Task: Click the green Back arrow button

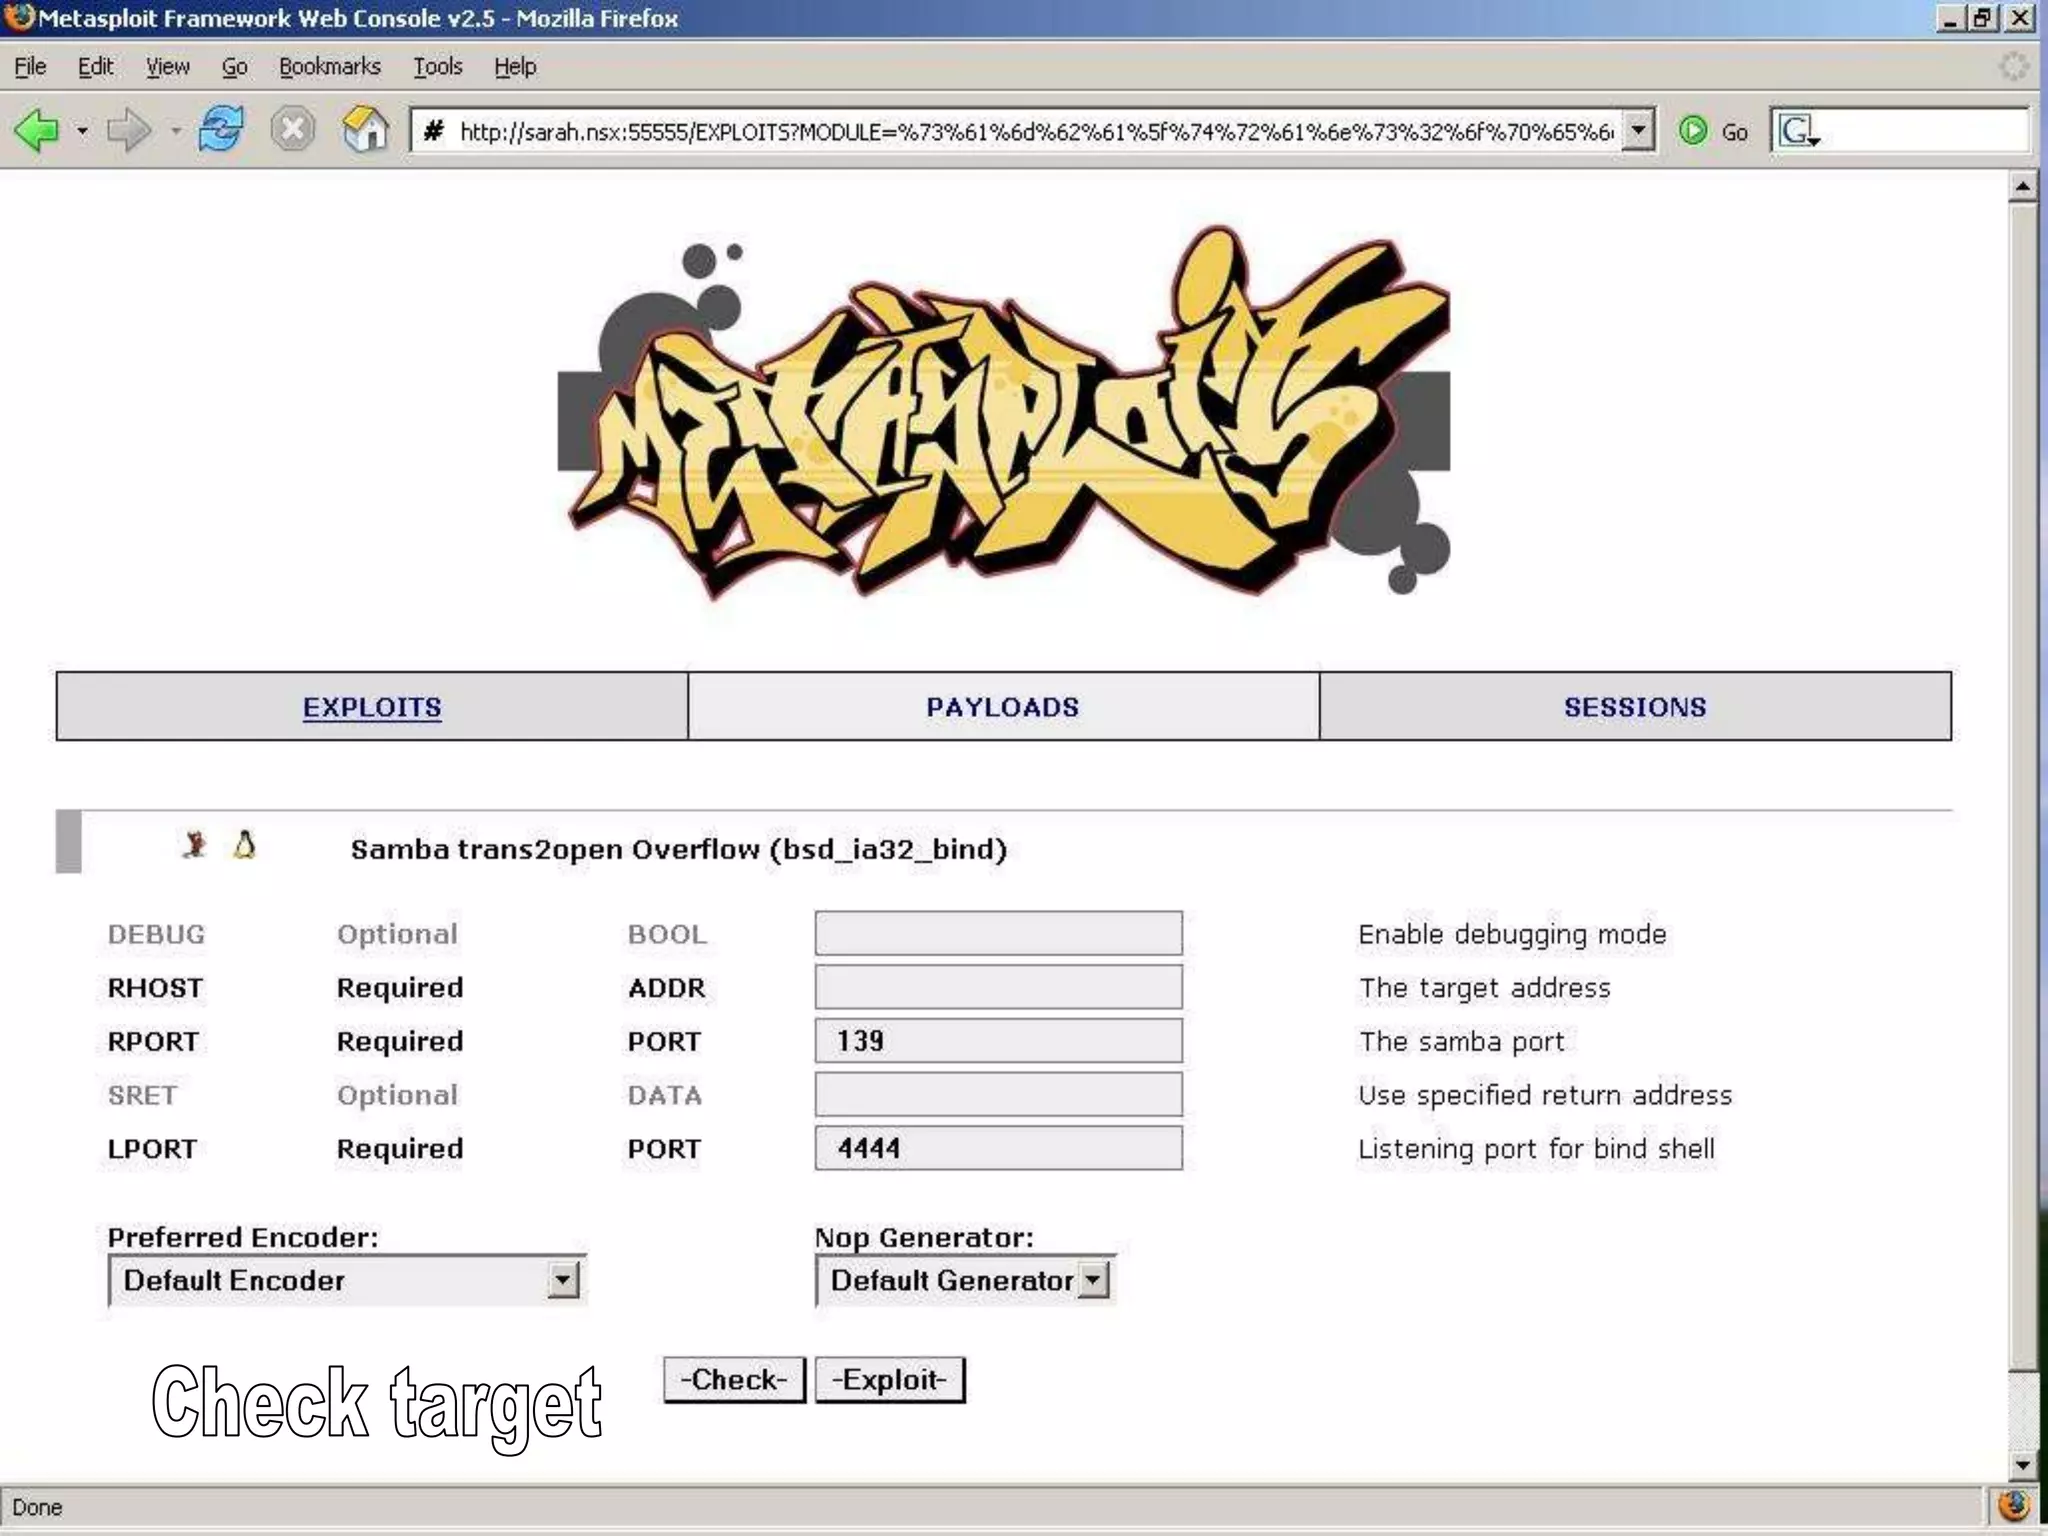Action: point(37,131)
